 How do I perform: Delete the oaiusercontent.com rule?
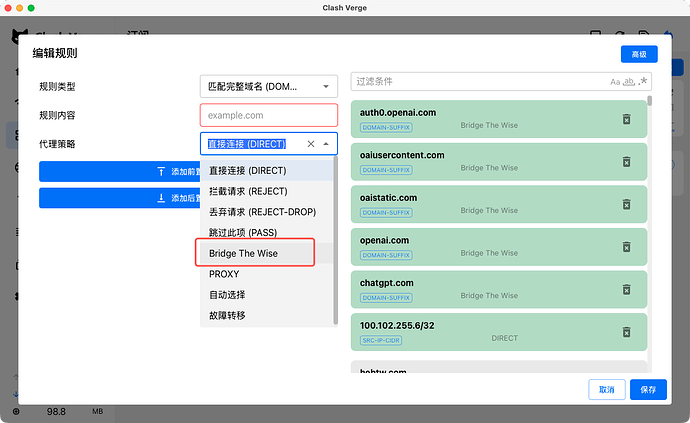pos(626,162)
